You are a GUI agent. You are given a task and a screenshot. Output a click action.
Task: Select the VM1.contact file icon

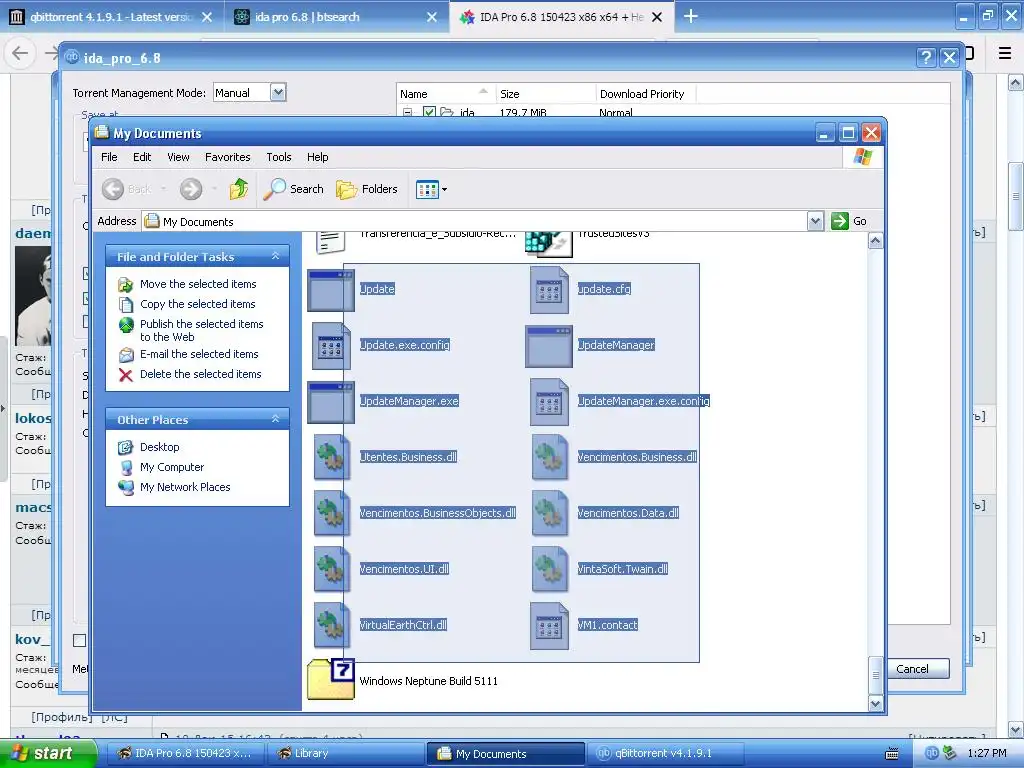click(x=549, y=626)
